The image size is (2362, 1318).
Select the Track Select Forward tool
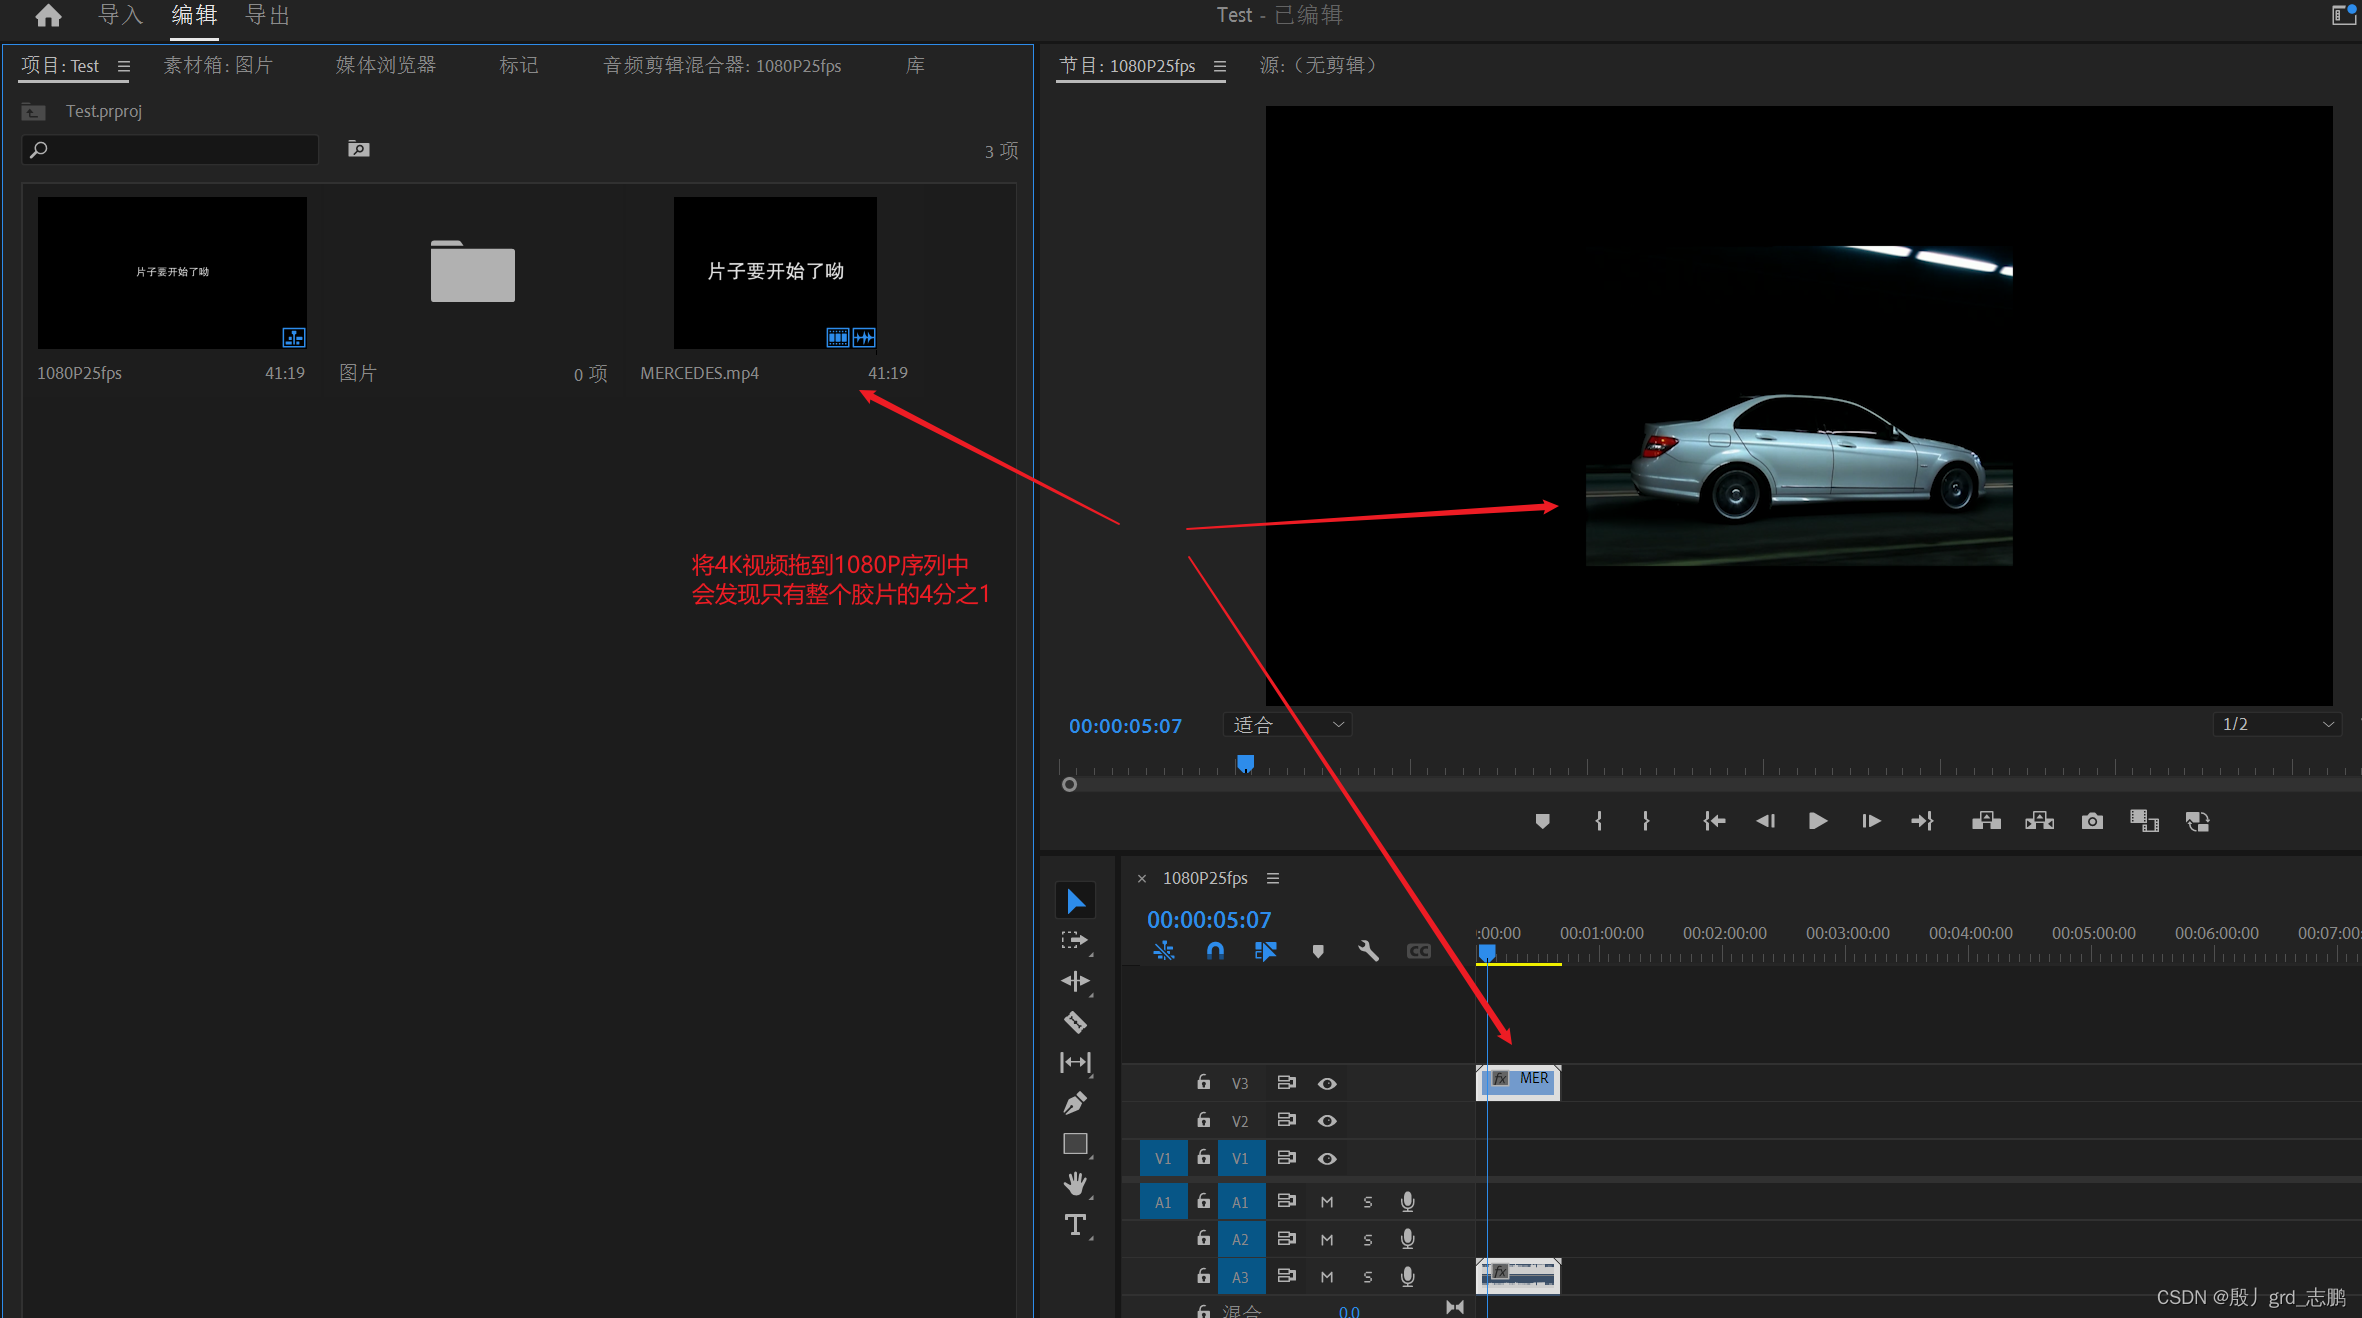pos(1075,941)
